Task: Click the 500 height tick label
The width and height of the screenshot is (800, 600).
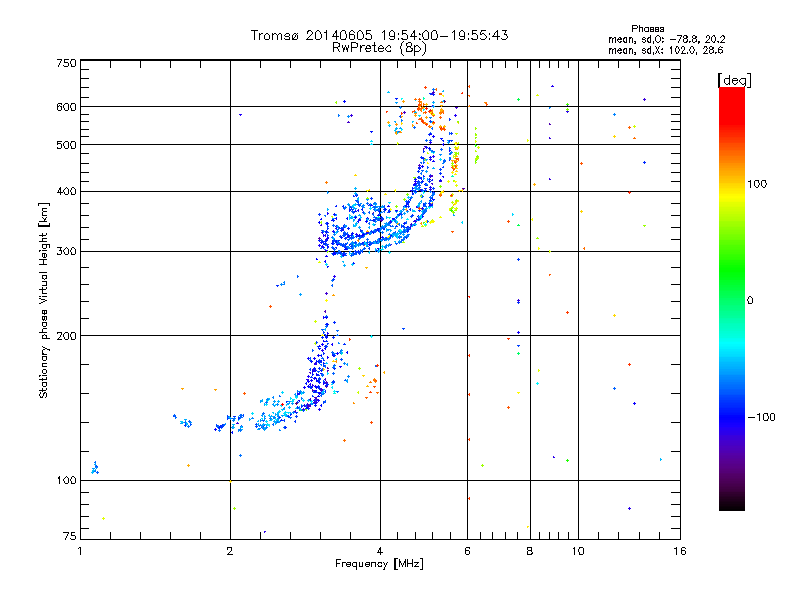Action: pos(67,145)
